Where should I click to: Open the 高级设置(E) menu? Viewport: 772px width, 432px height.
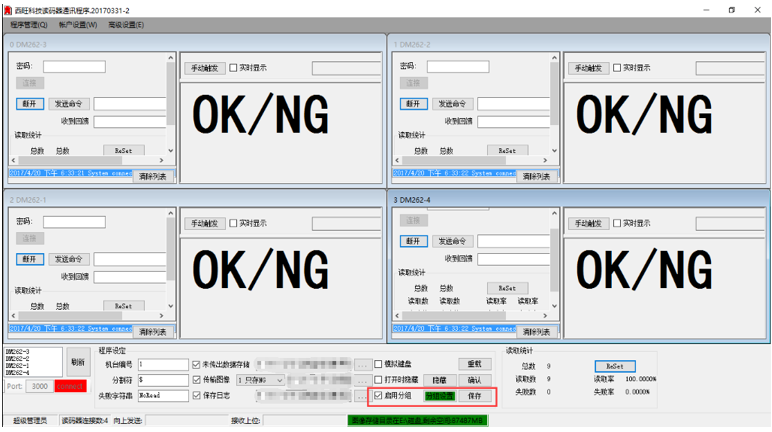coord(126,24)
